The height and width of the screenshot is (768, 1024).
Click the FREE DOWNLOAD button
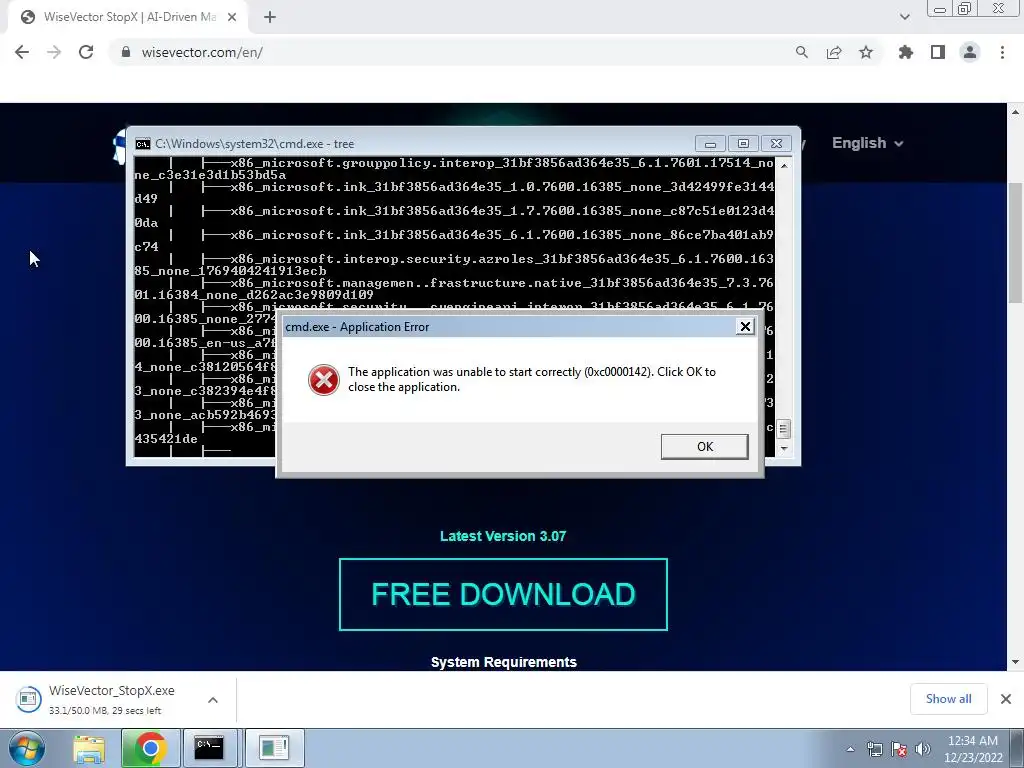504,594
